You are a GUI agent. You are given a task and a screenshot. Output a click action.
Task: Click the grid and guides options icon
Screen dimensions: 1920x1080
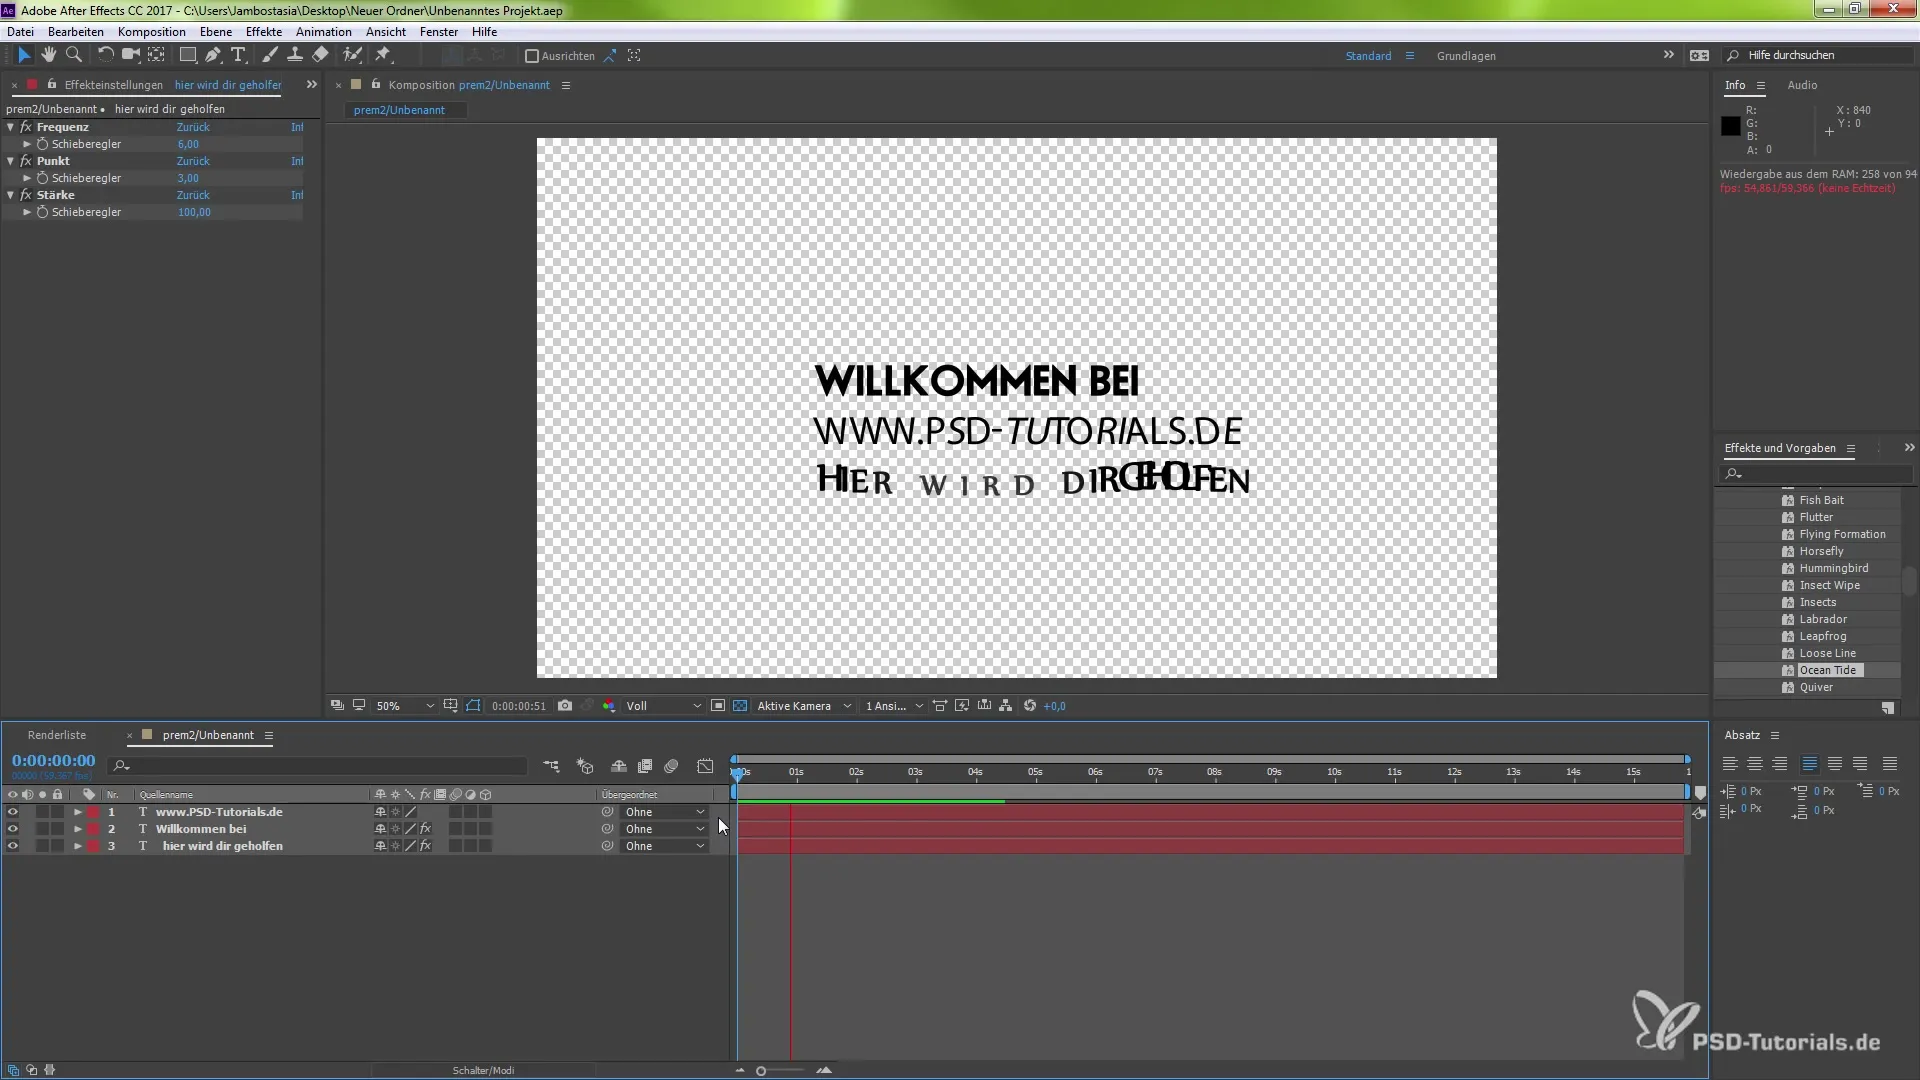coord(451,706)
